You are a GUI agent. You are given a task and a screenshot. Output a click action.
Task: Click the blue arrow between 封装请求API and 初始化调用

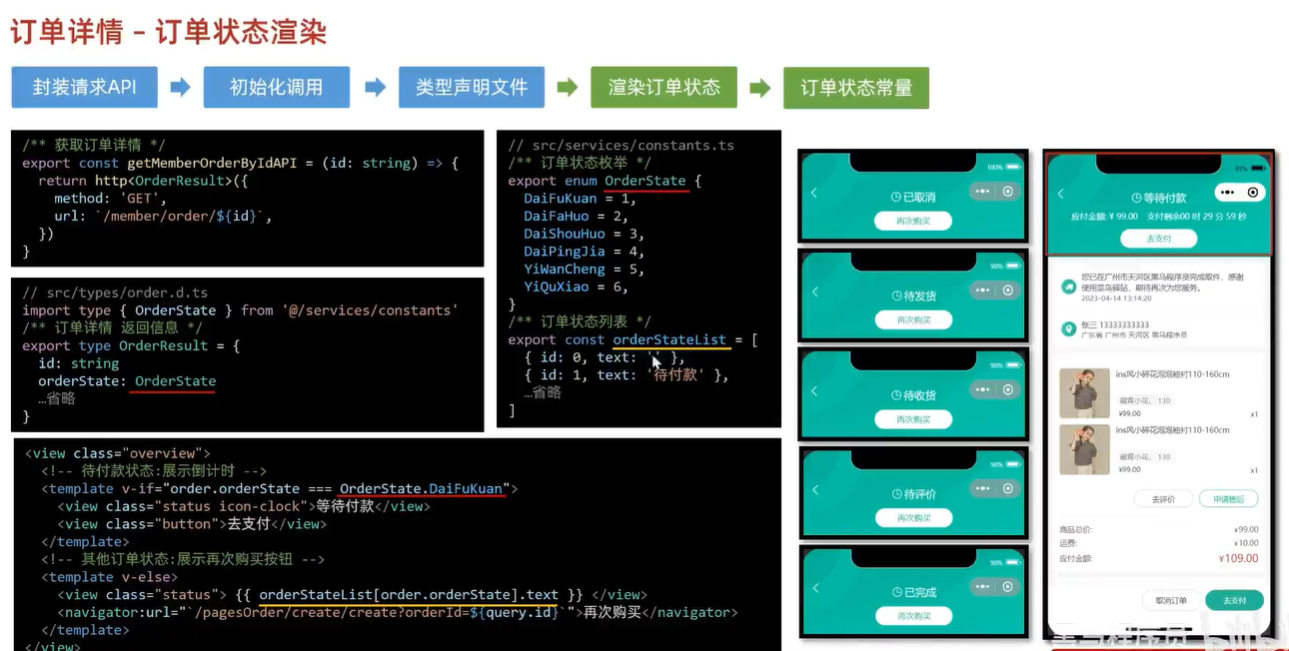tap(180, 88)
